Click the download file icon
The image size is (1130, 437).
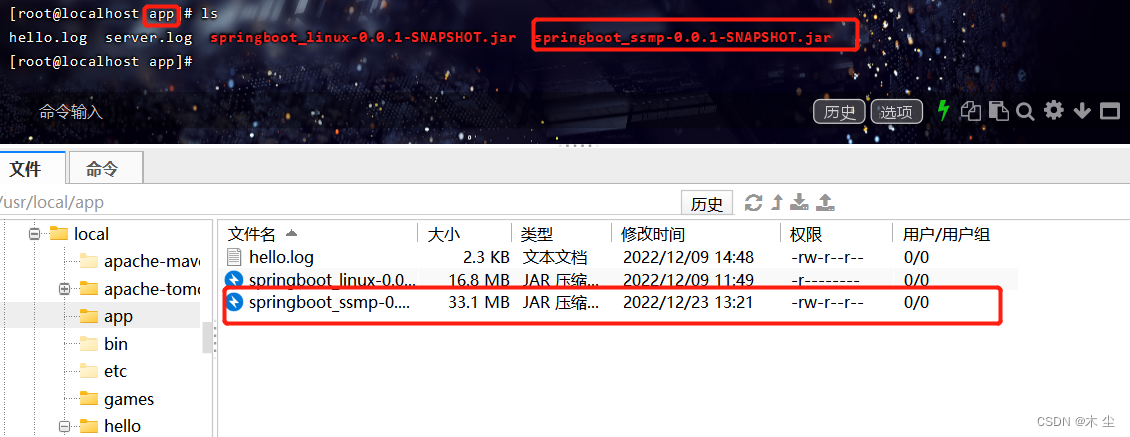coord(798,203)
